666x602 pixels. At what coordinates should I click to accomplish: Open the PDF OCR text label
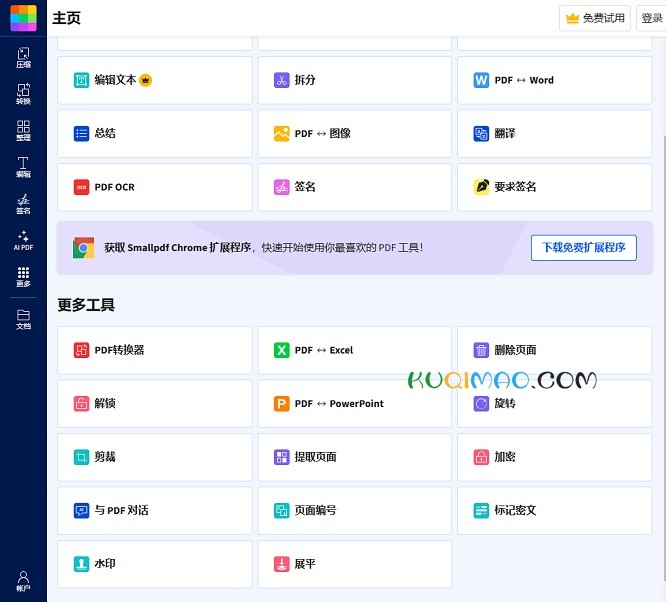click(x=114, y=187)
